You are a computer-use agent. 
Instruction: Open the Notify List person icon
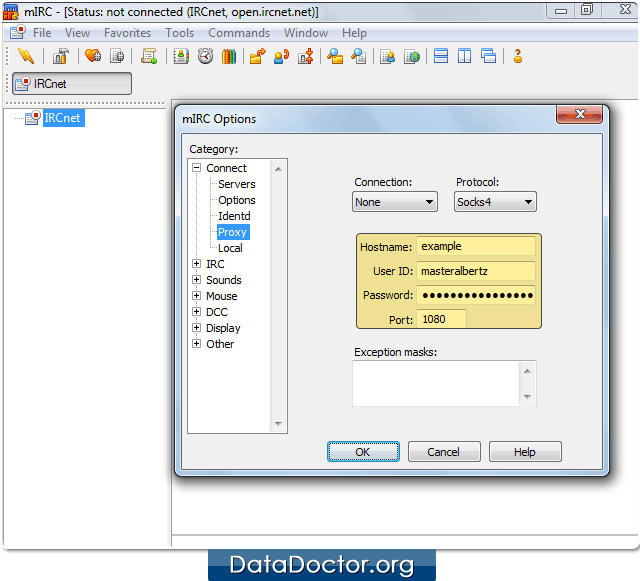[387, 56]
